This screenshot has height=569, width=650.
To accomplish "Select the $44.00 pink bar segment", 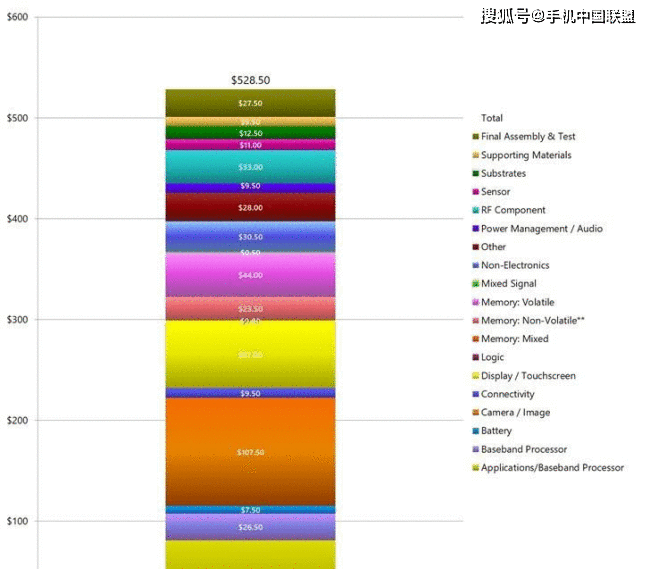I will (x=250, y=275).
